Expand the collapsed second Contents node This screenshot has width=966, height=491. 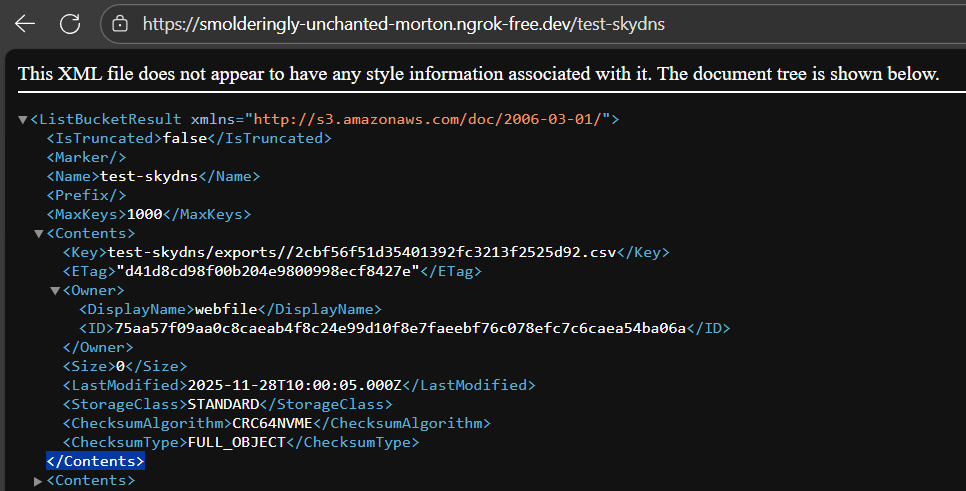pyautogui.click(x=39, y=481)
